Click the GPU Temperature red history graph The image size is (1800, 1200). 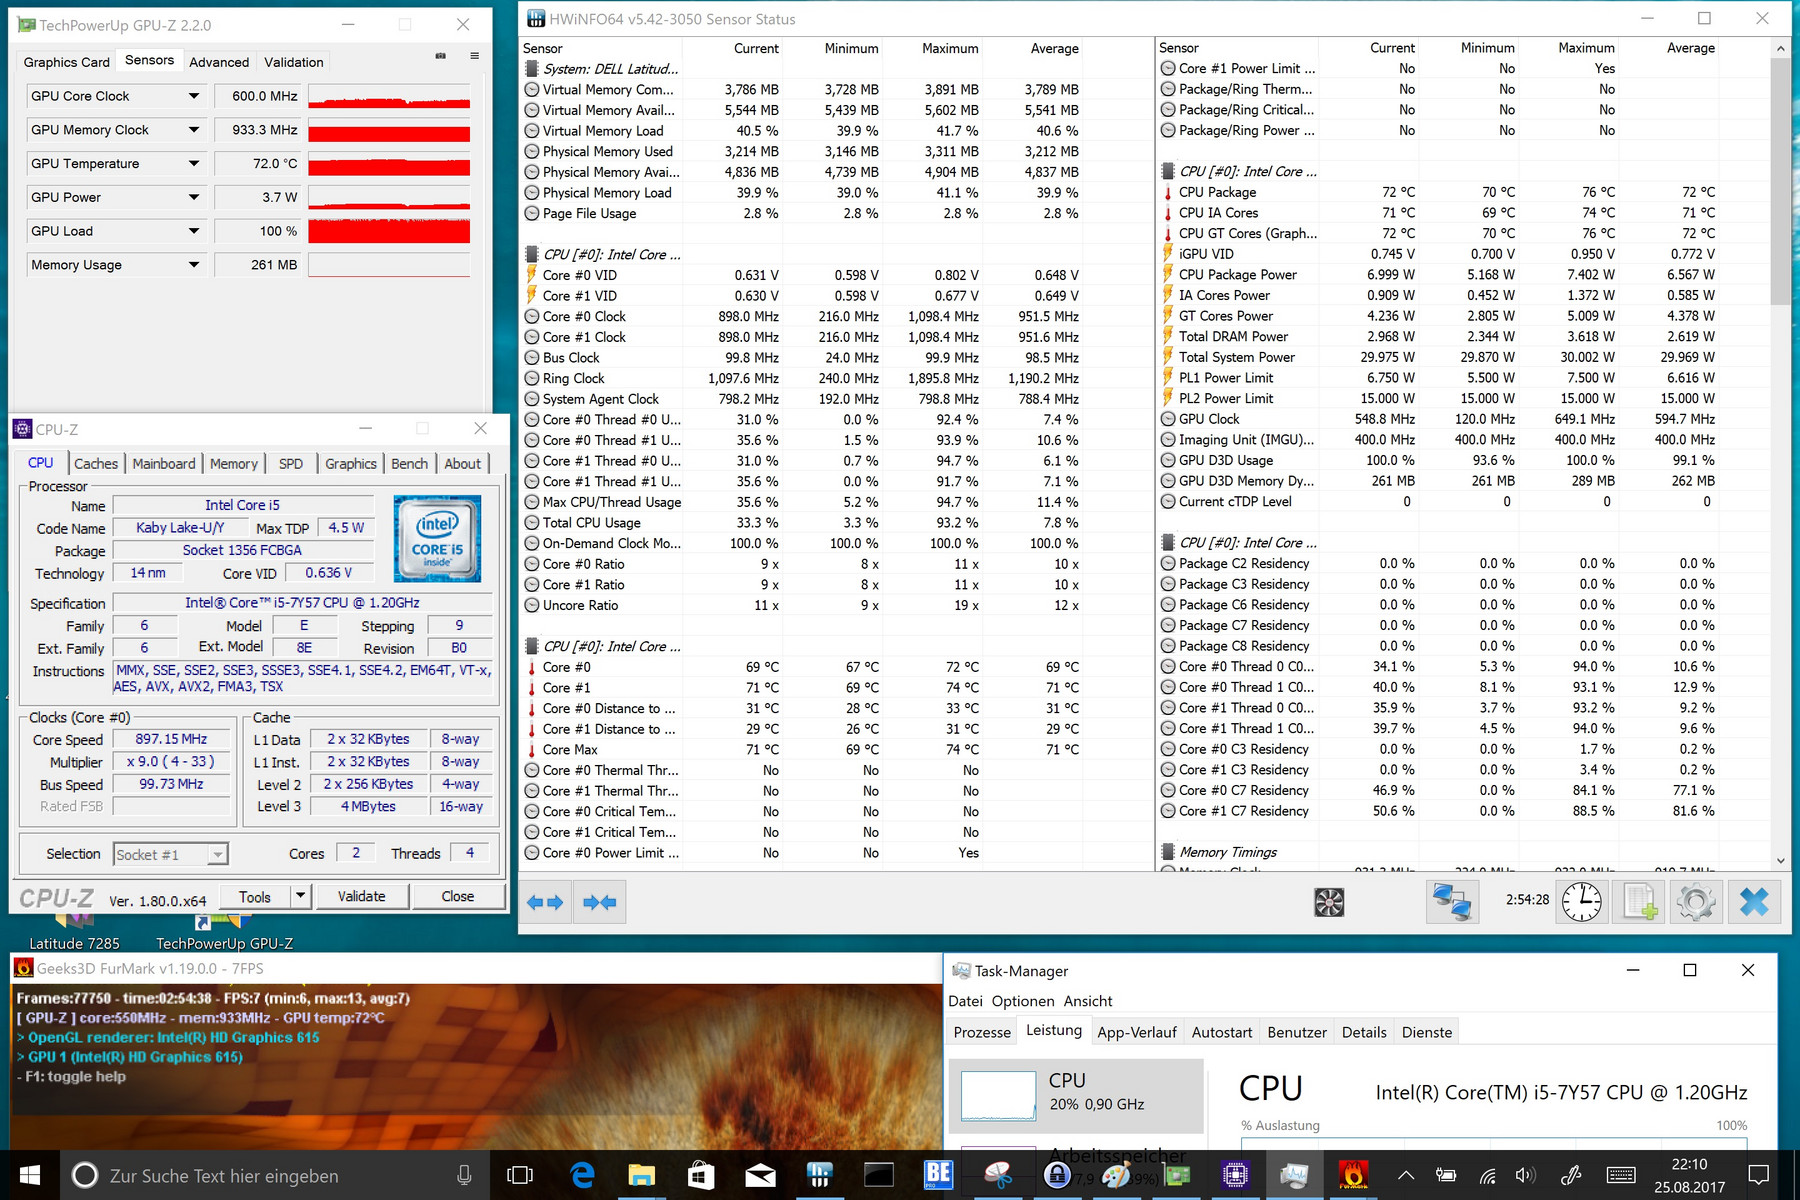pos(389,164)
